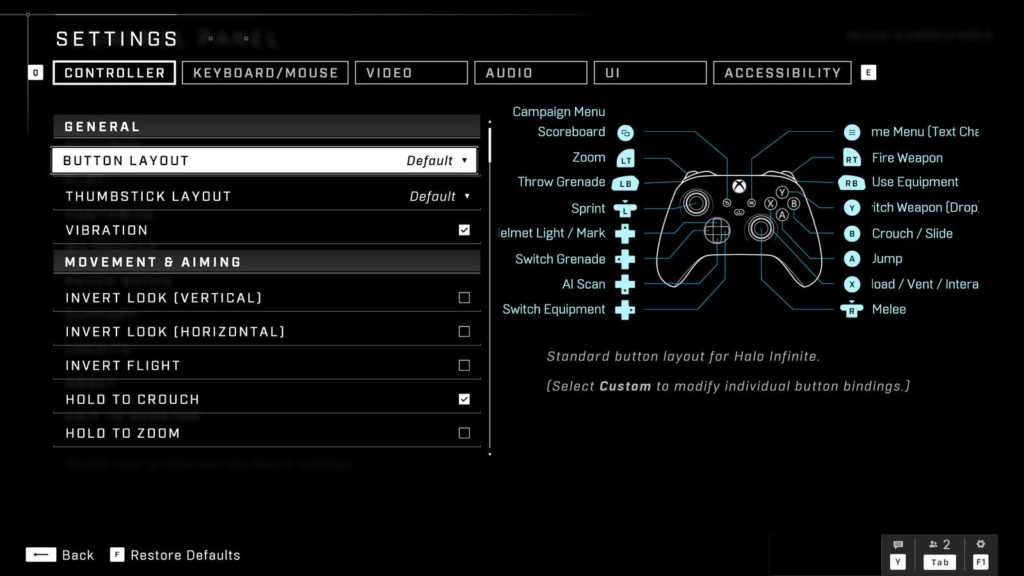
Task: Uncheck the Hold to Crouch option
Action: point(464,399)
